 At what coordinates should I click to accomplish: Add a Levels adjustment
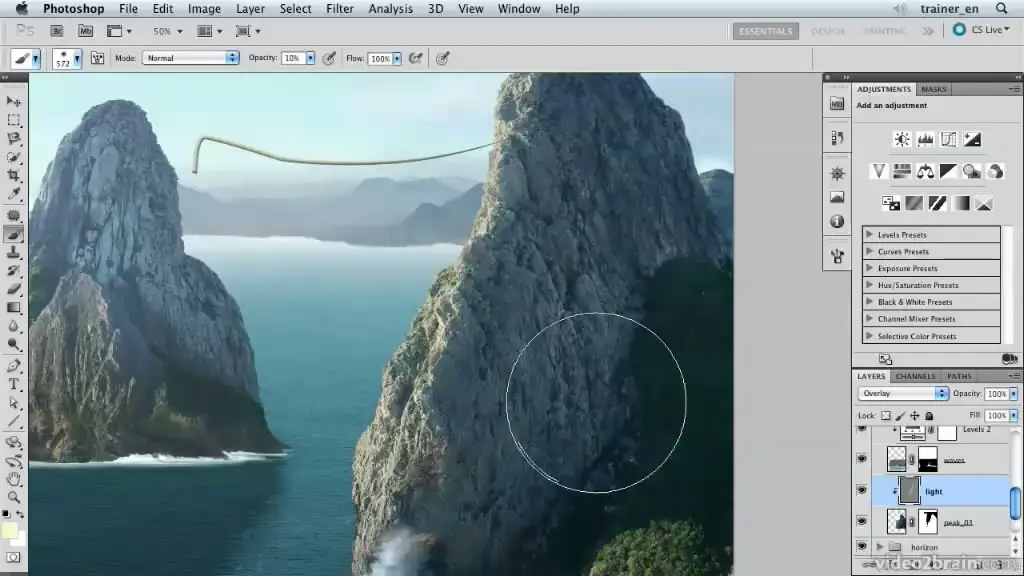(925, 139)
